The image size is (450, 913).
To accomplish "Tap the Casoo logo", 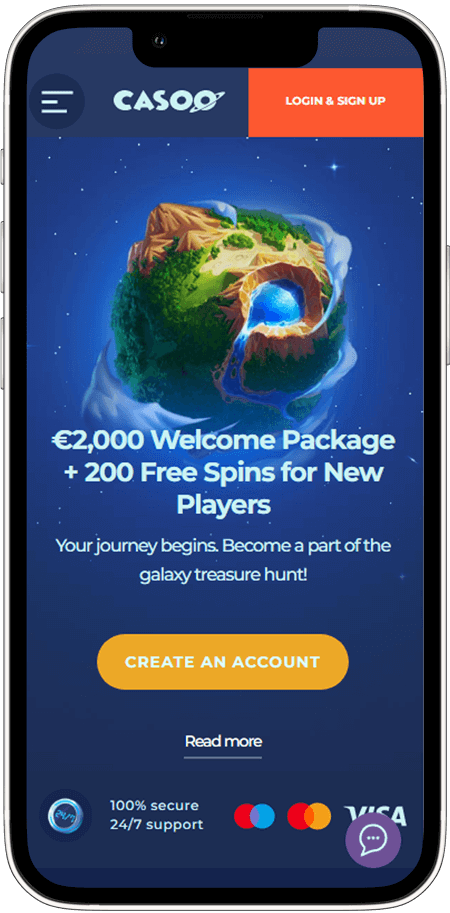I will coord(169,101).
